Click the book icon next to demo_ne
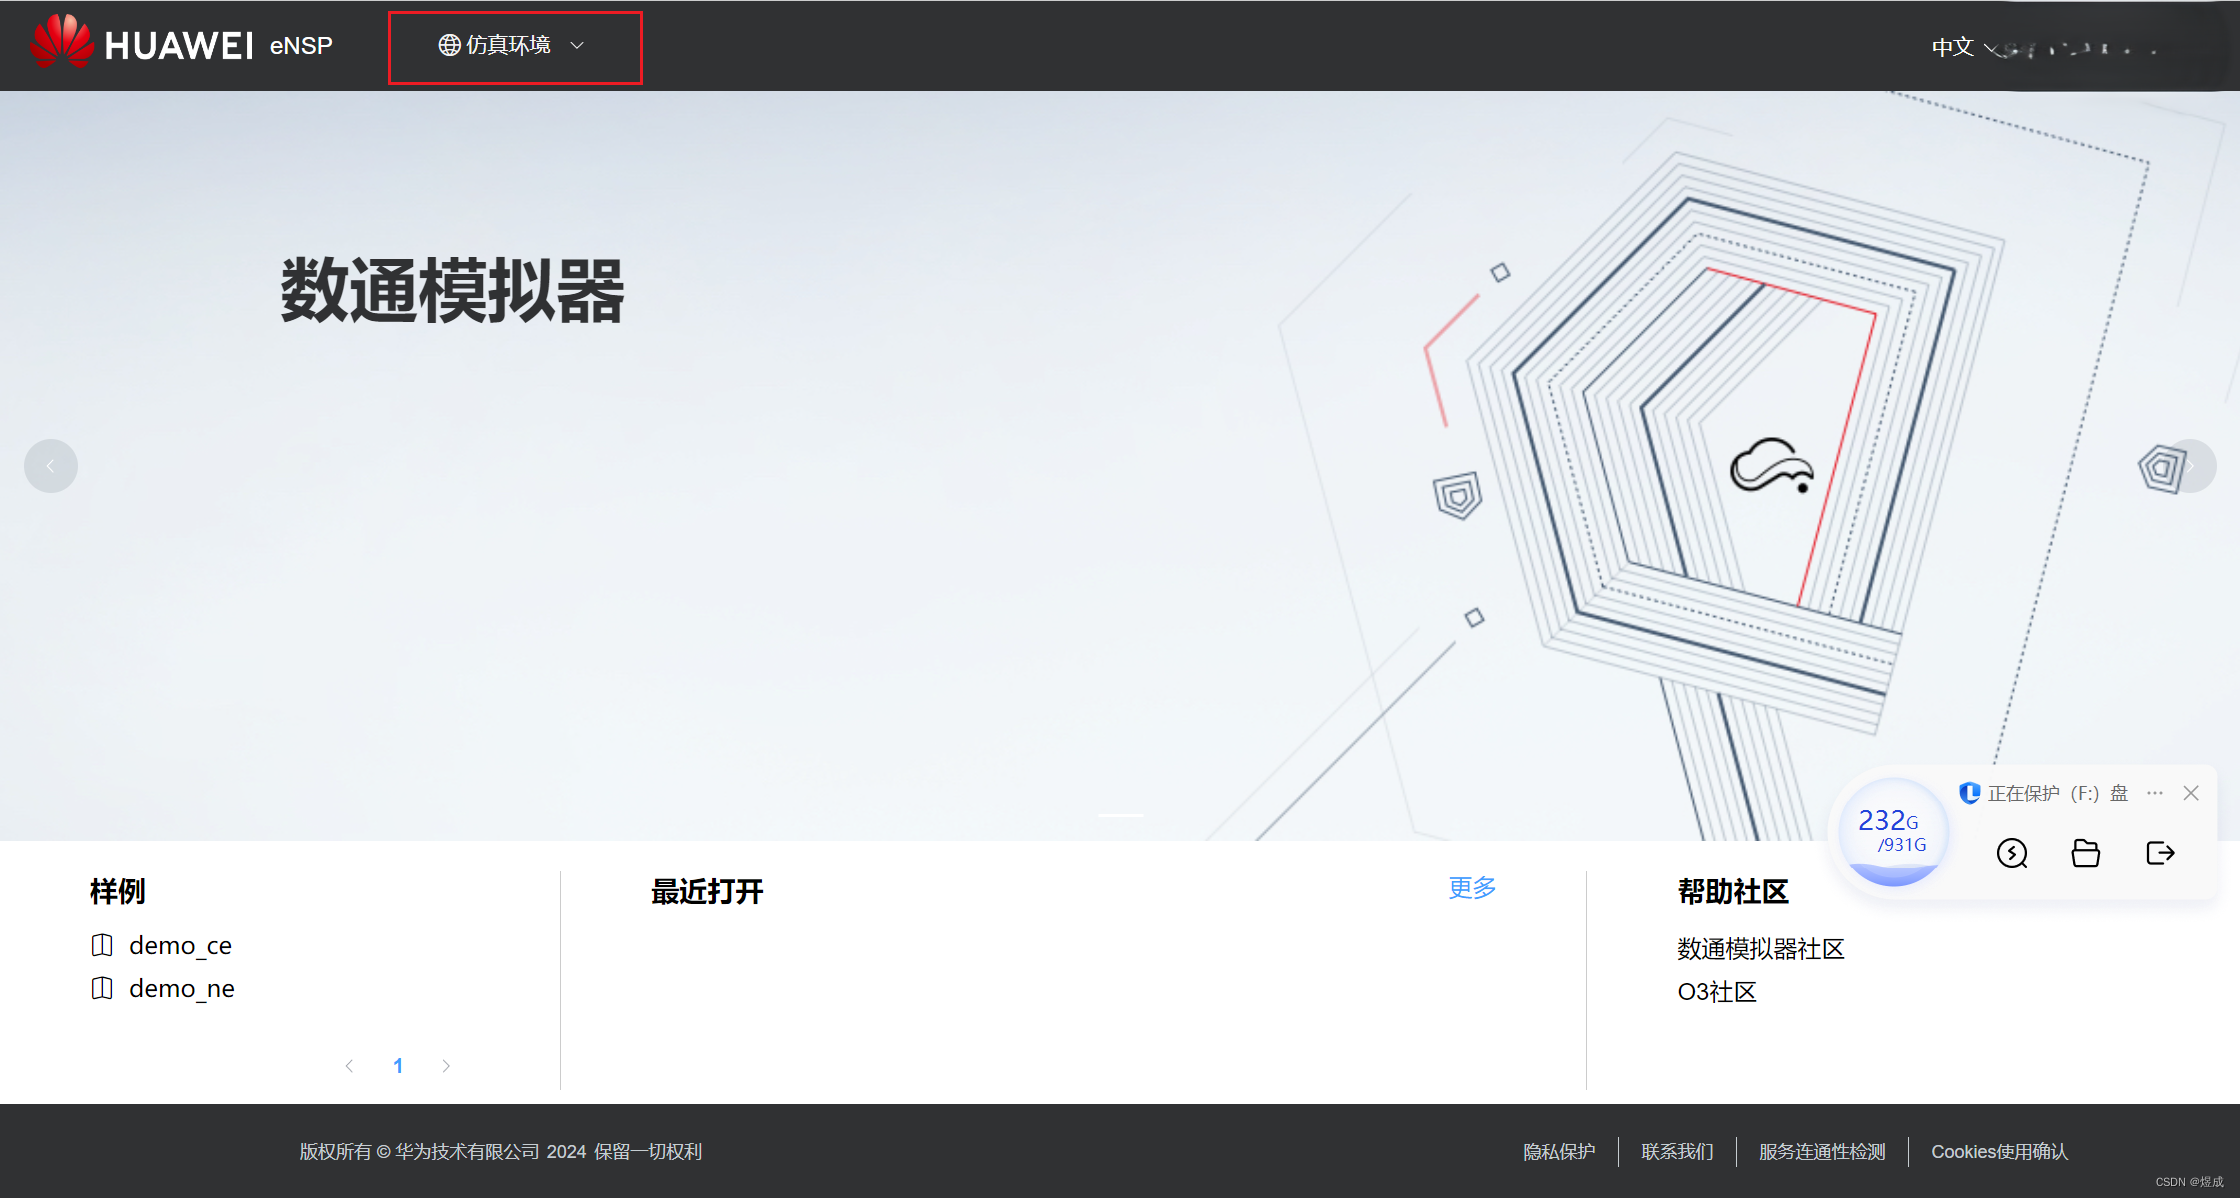This screenshot has width=2240, height=1198. (102, 988)
